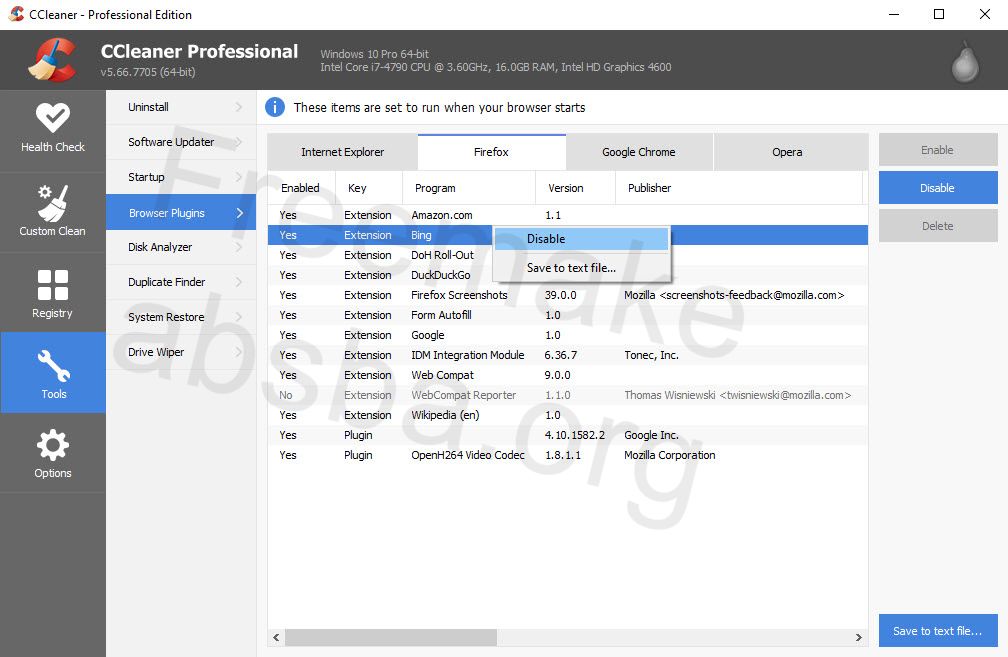
Task: Open the Duplicate Finder tool
Action: coord(181,282)
